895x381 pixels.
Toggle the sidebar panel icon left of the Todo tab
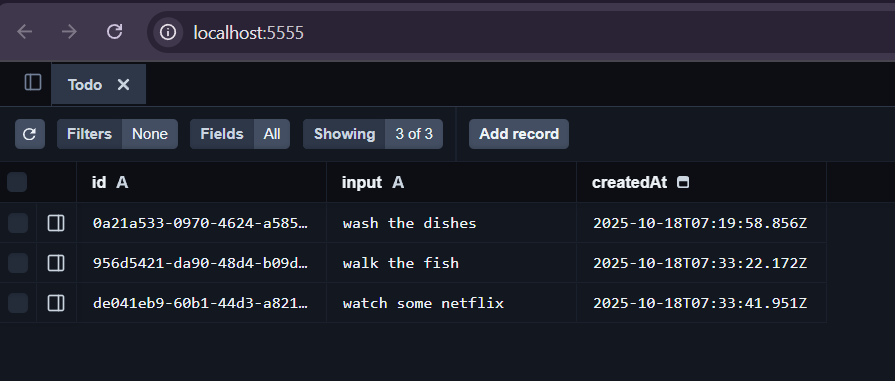(33, 83)
